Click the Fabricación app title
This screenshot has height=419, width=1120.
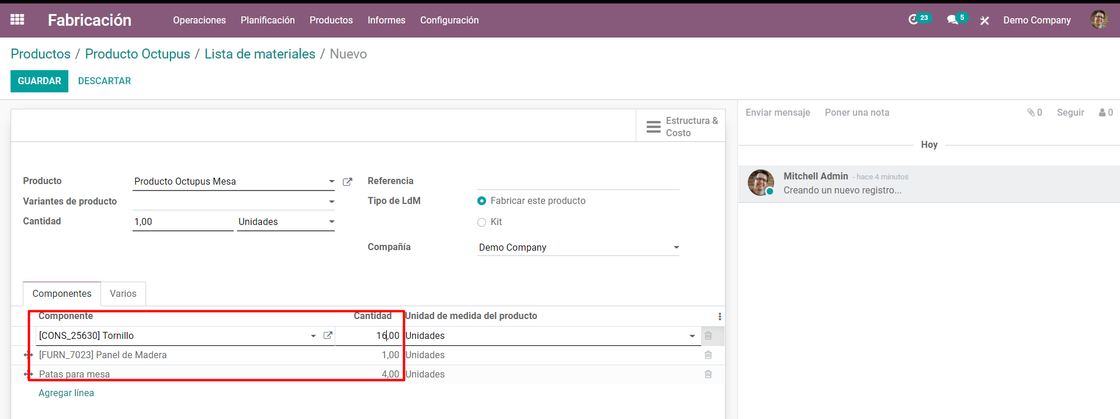point(89,20)
